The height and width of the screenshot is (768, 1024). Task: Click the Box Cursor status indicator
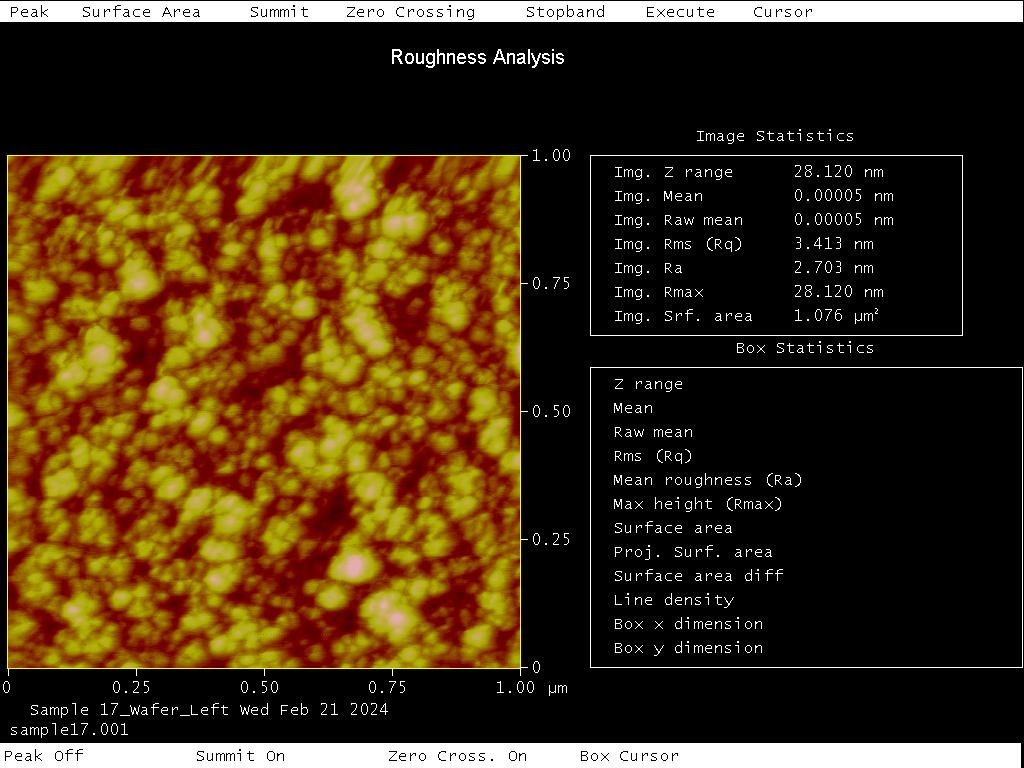629,756
